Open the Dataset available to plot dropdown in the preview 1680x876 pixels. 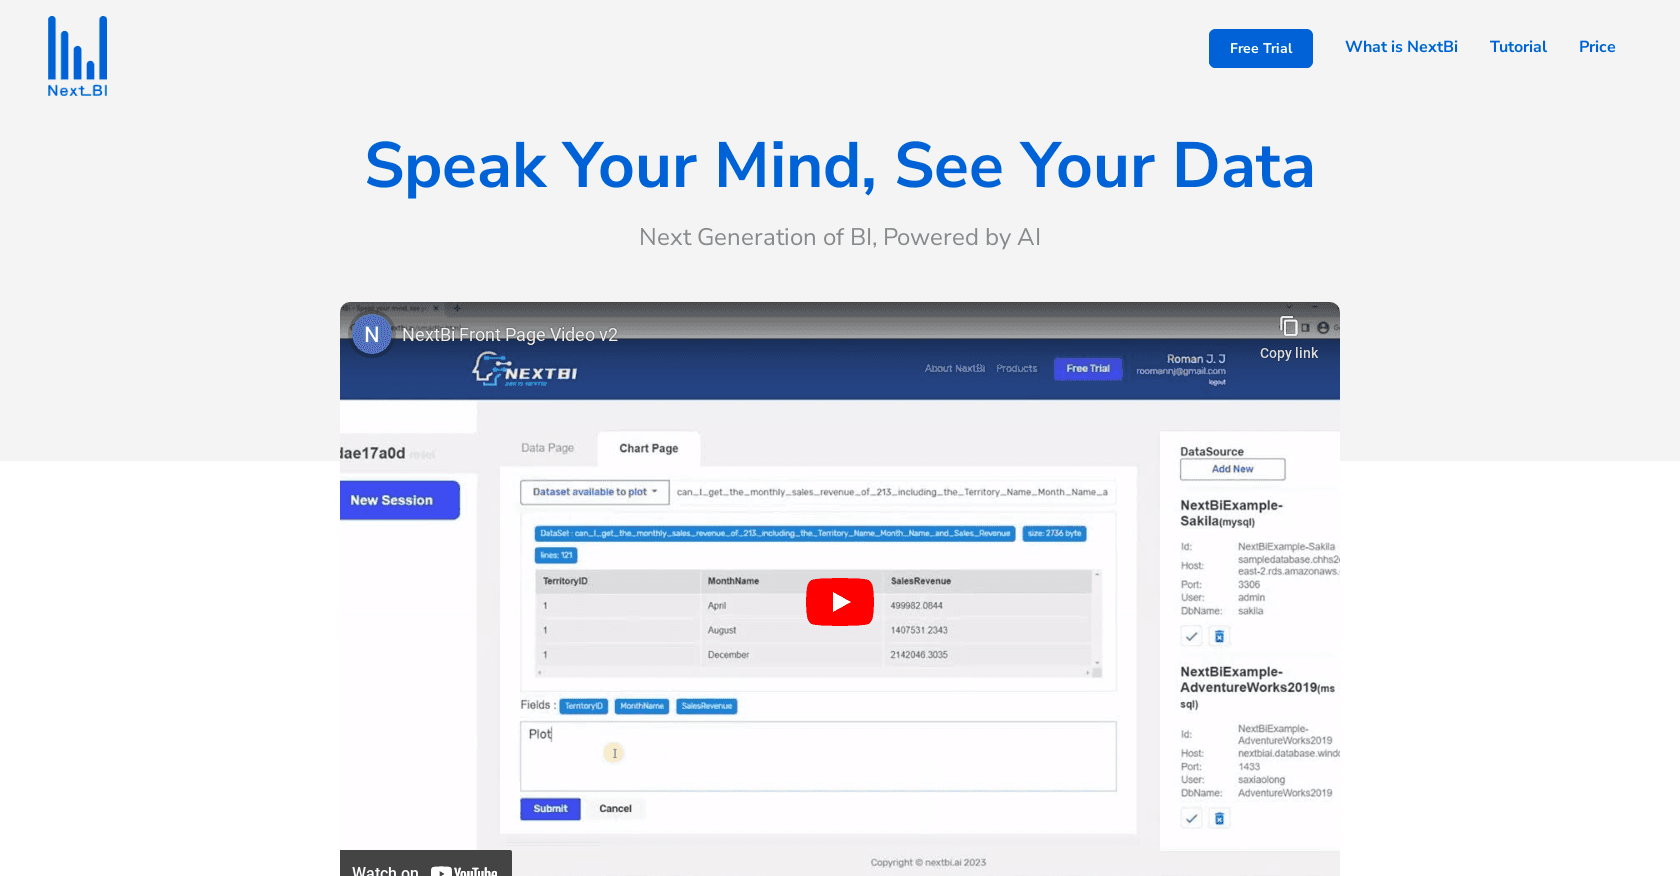pos(594,492)
